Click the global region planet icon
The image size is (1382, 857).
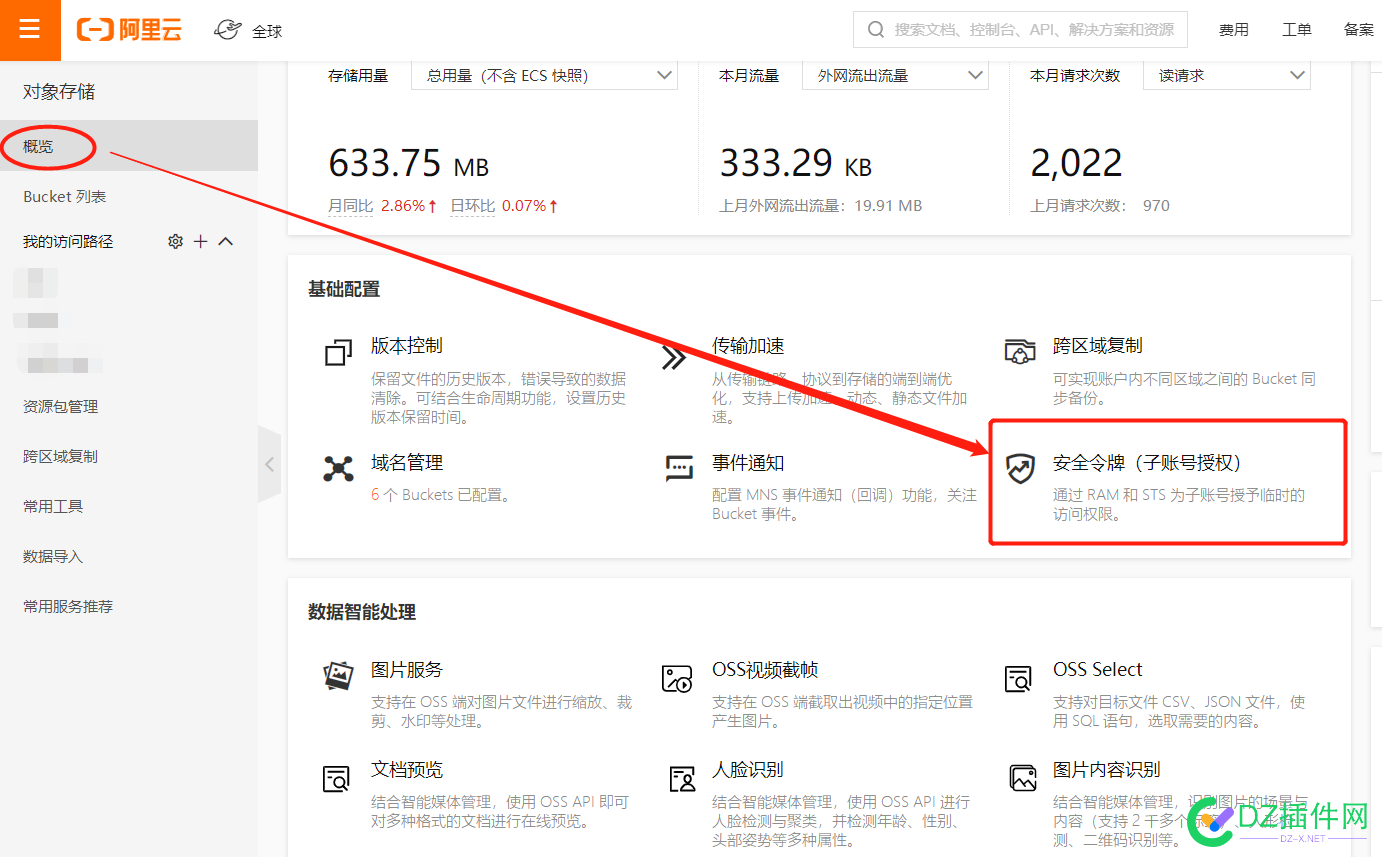(228, 30)
